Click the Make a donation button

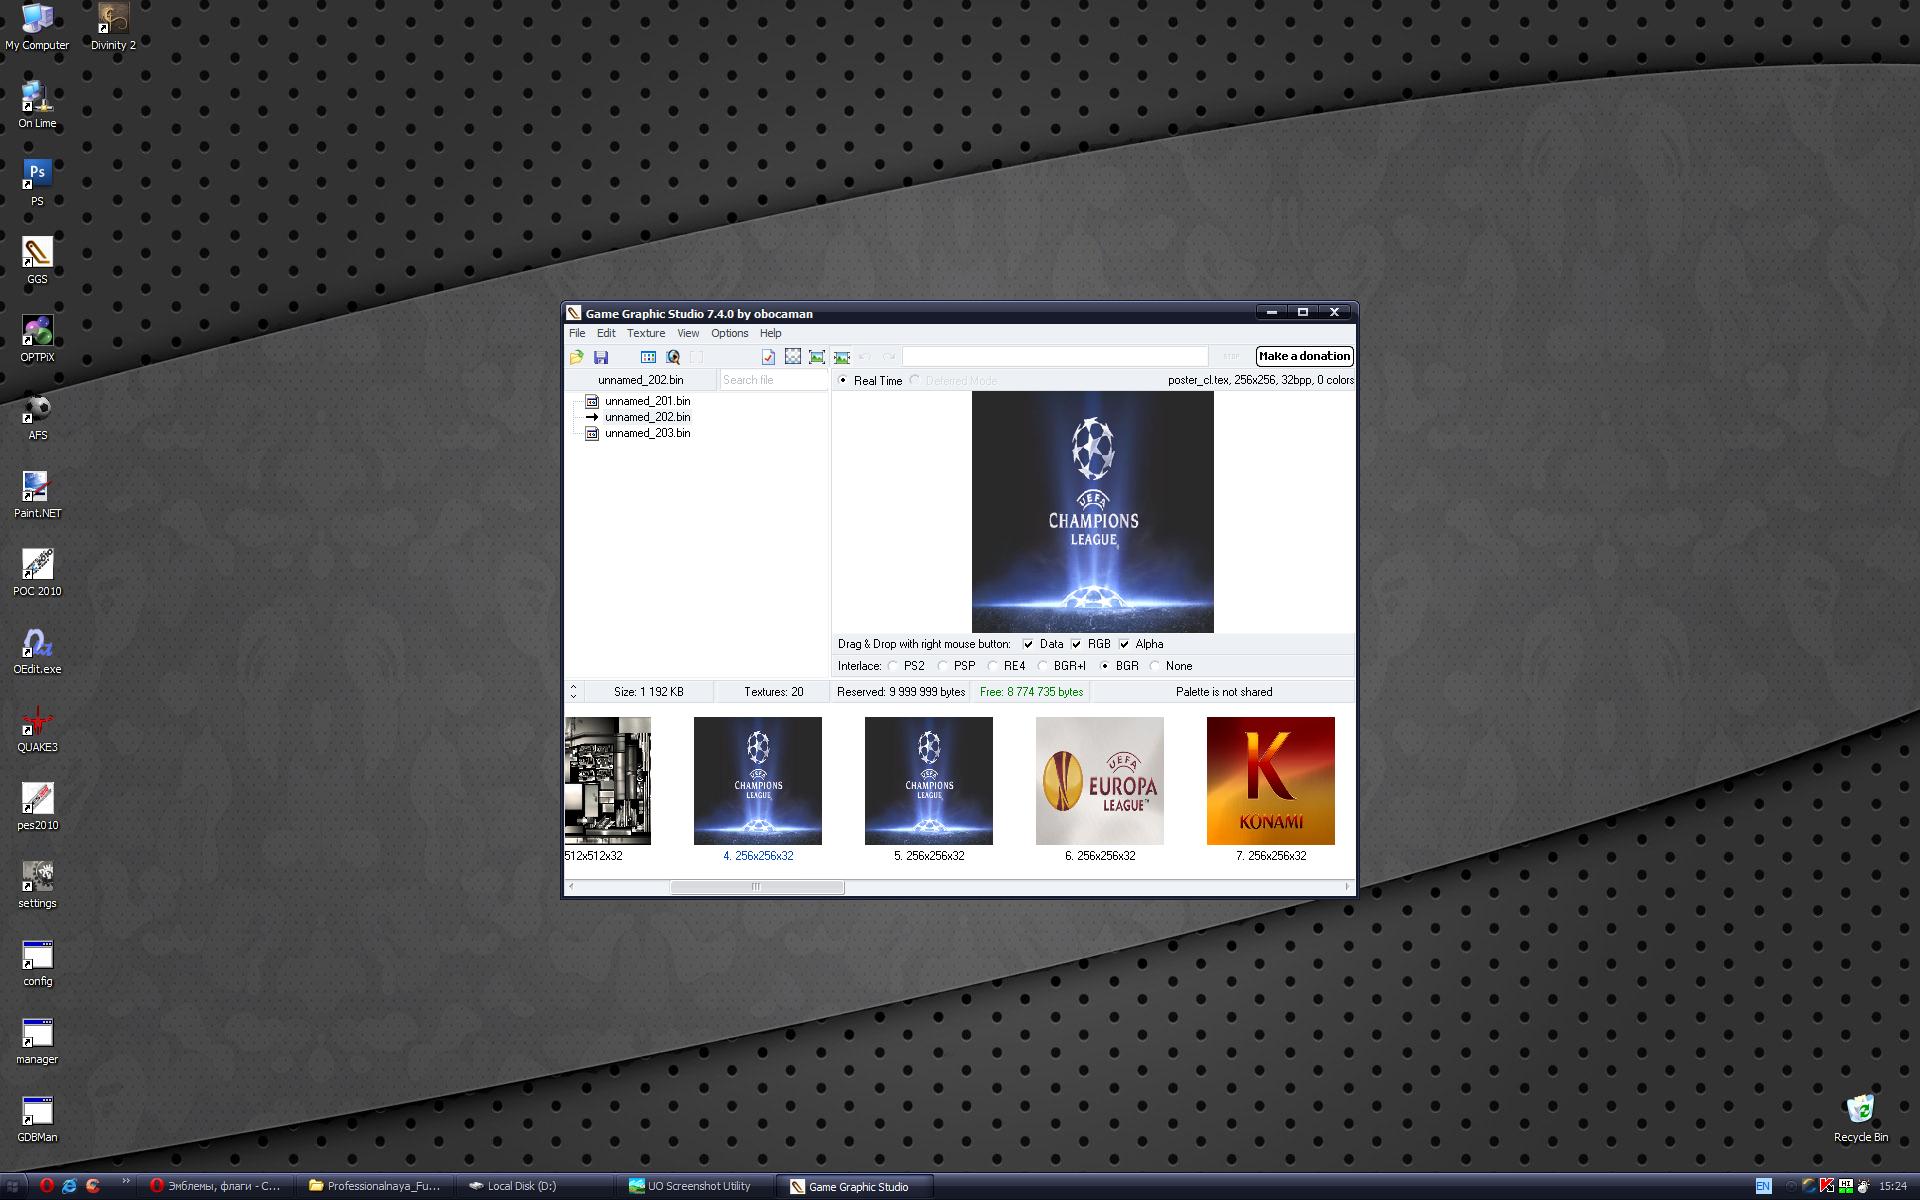pos(1304,356)
